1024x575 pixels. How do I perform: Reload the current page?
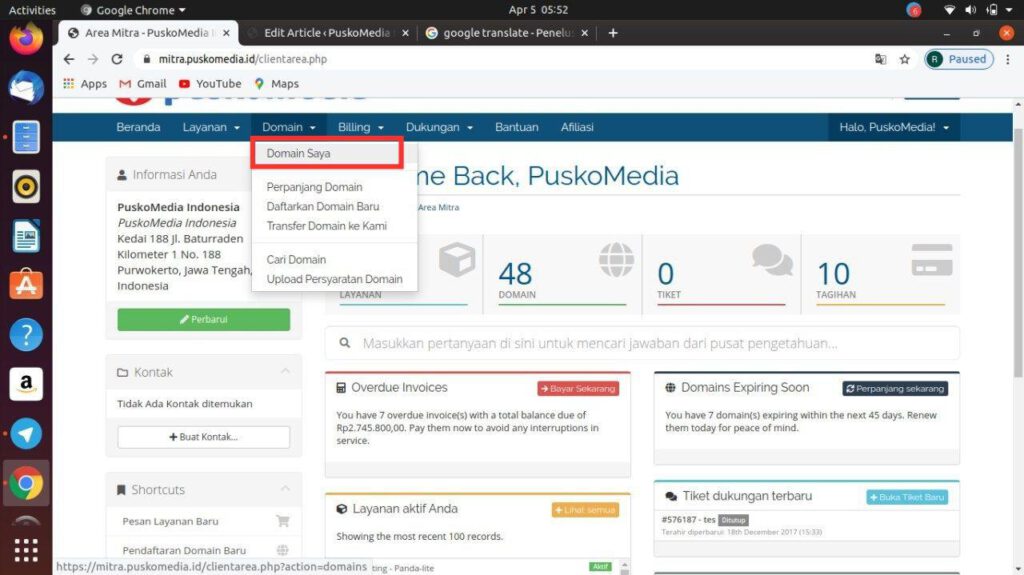point(117,59)
